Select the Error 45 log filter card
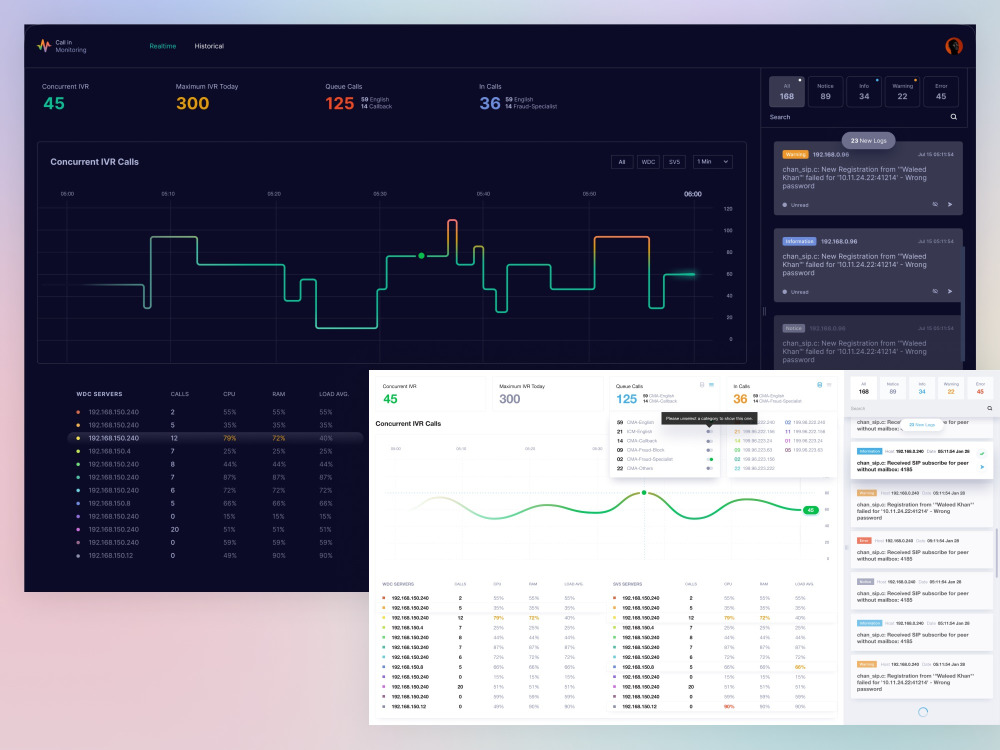This screenshot has height=750, width=1000. pyautogui.click(x=941, y=91)
